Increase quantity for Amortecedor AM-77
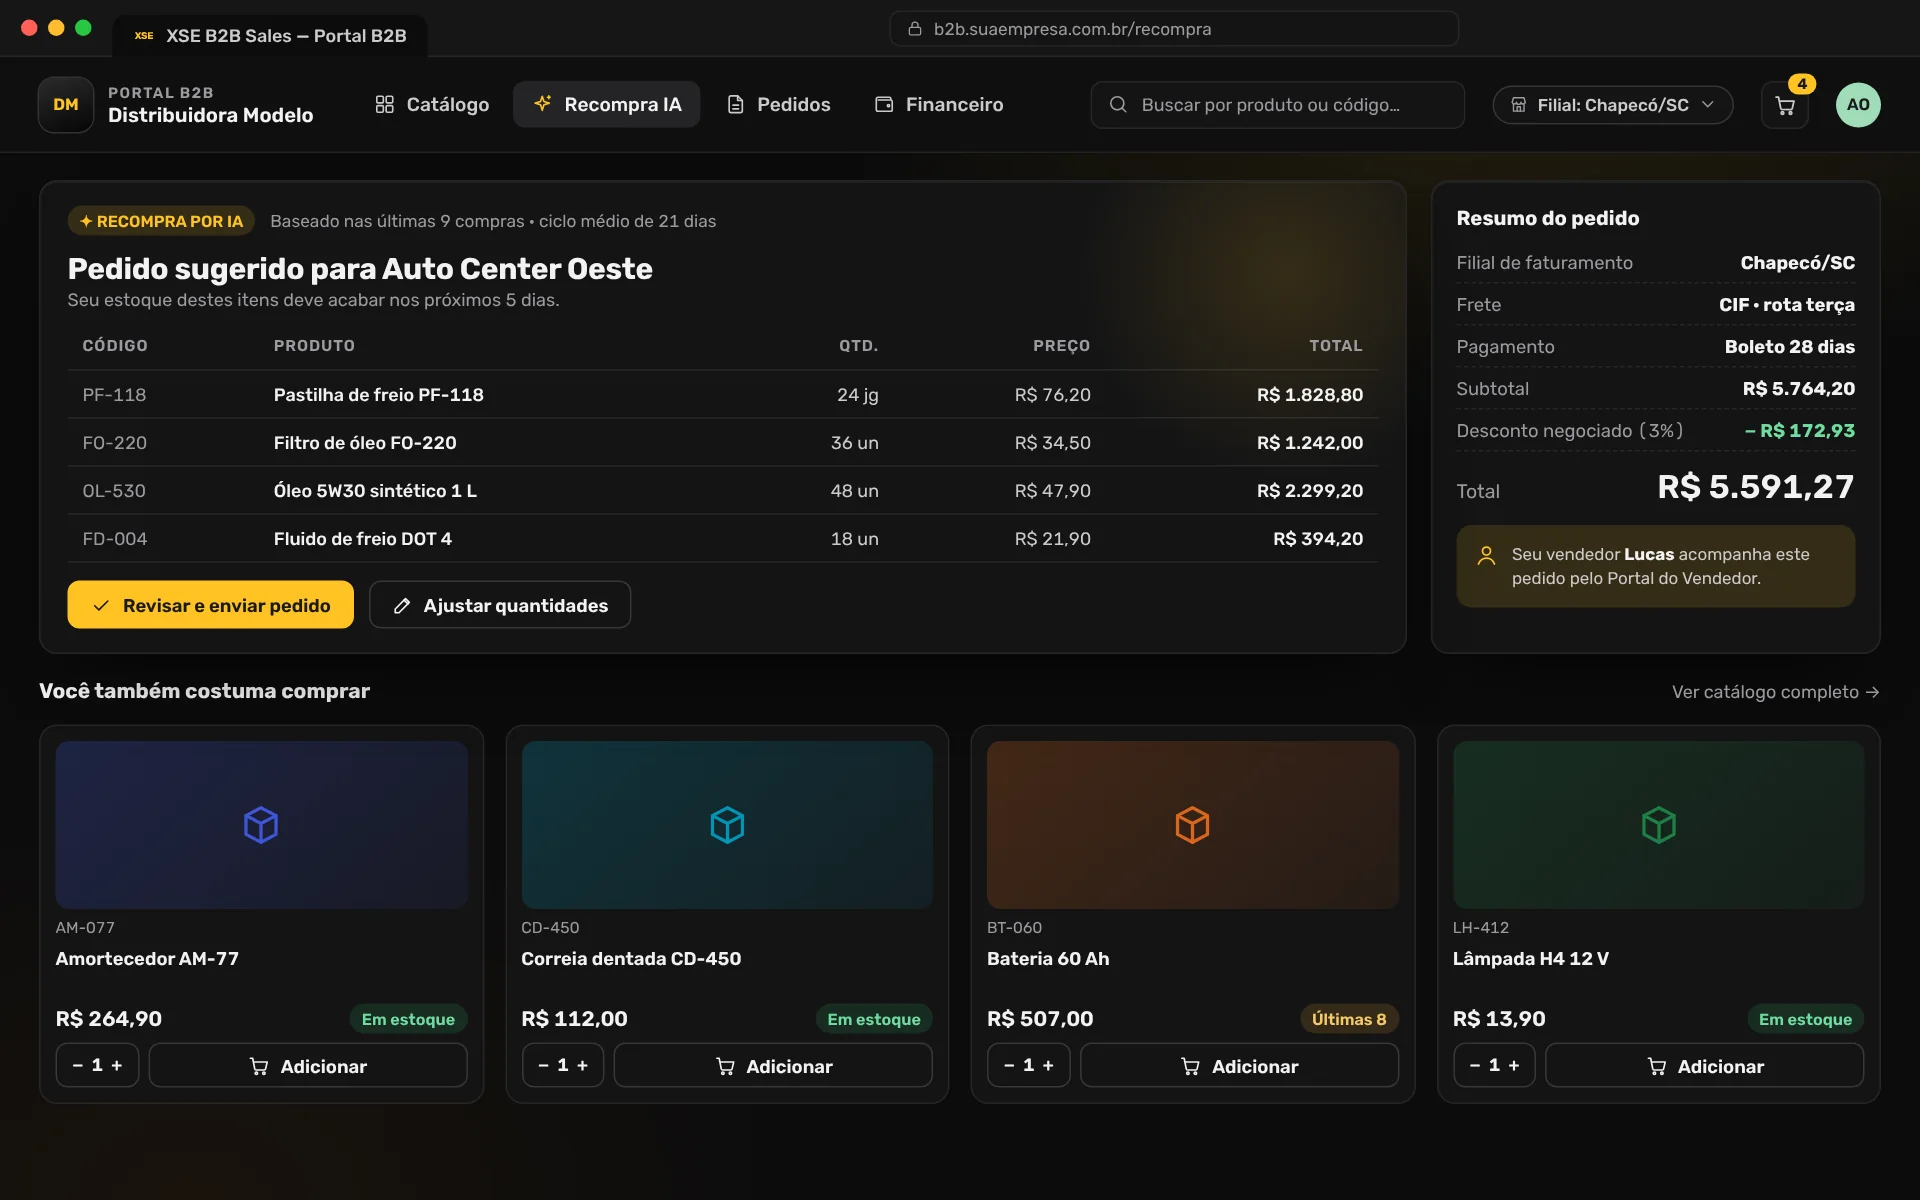Viewport: 1920px width, 1200px height. (117, 1066)
